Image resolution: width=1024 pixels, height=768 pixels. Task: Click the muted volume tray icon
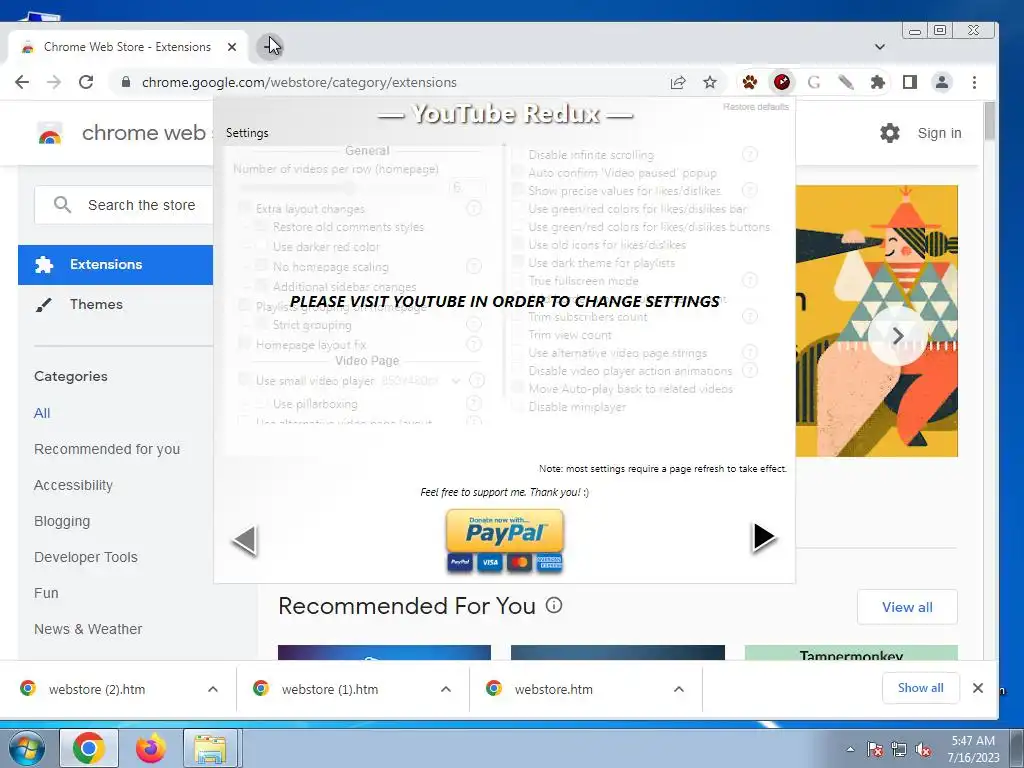click(923, 750)
